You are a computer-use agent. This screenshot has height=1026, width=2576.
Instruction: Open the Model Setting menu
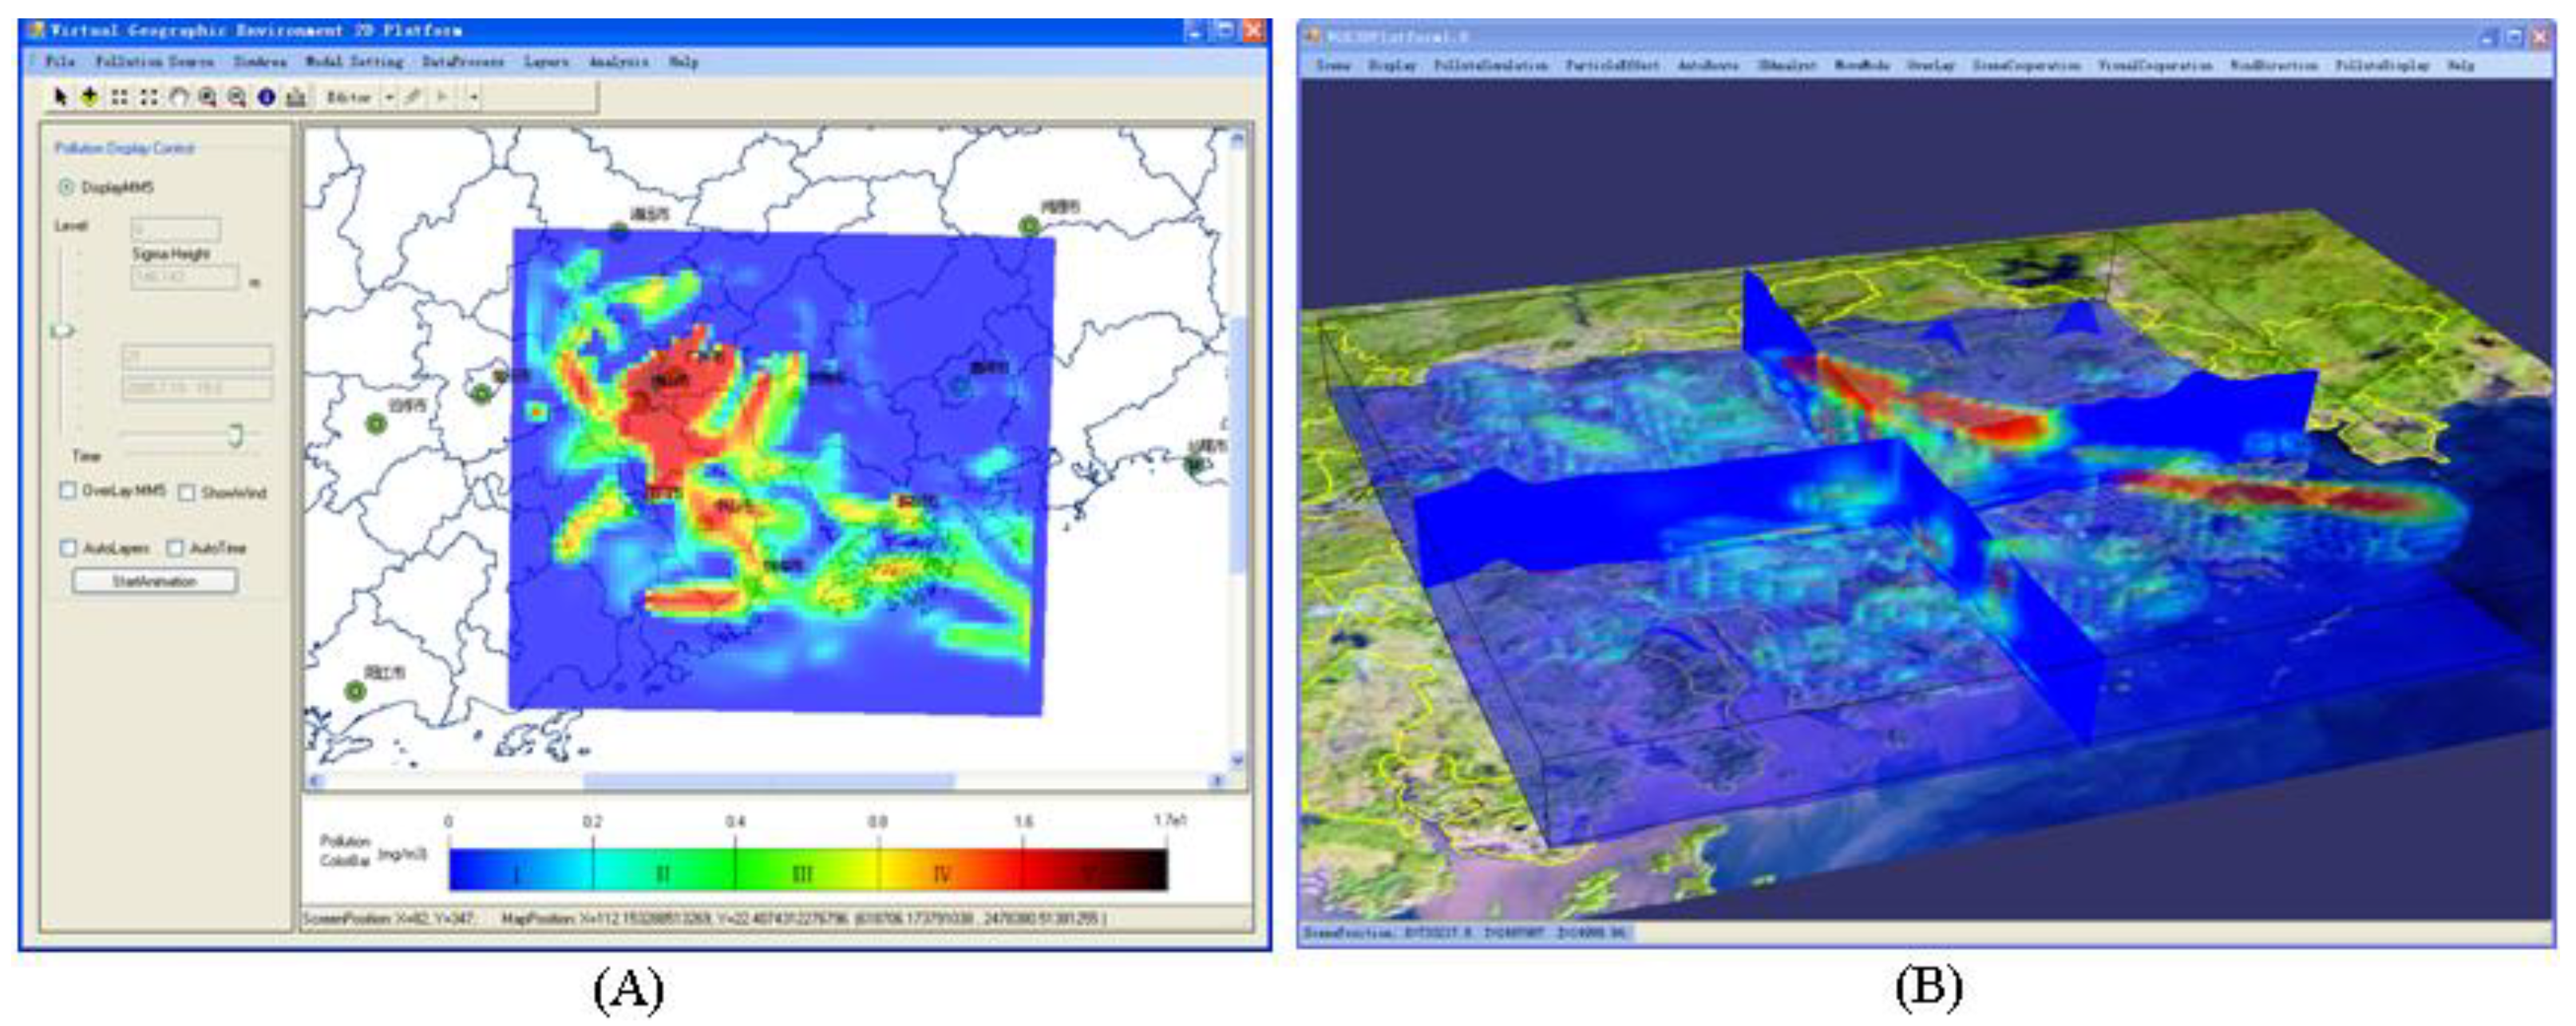[354, 62]
